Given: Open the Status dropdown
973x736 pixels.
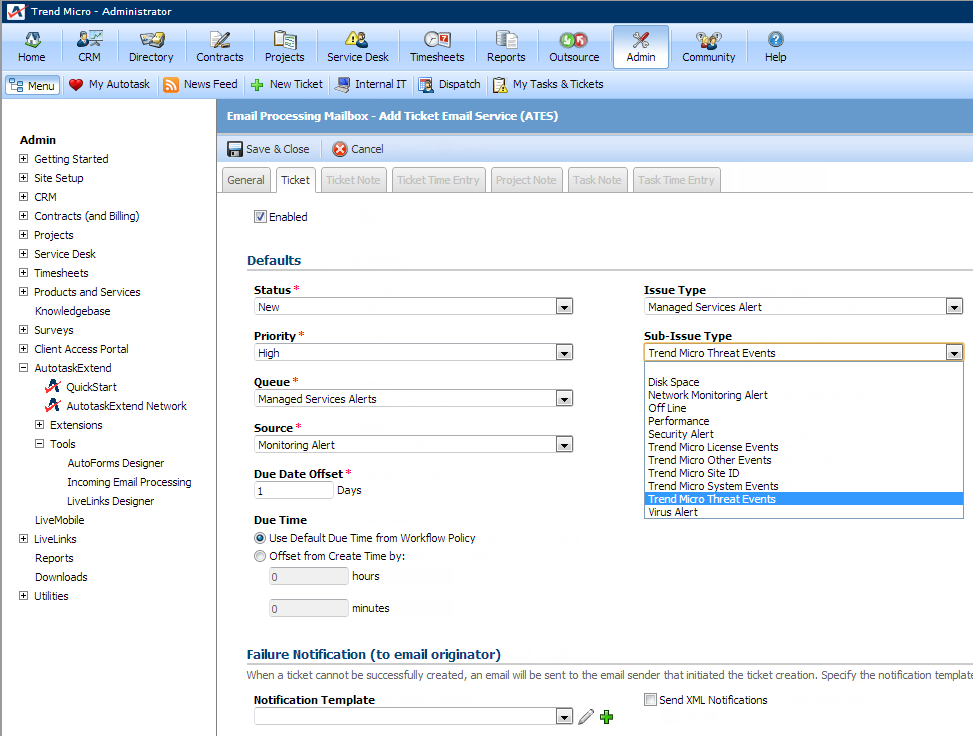Looking at the screenshot, I should pos(564,307).
